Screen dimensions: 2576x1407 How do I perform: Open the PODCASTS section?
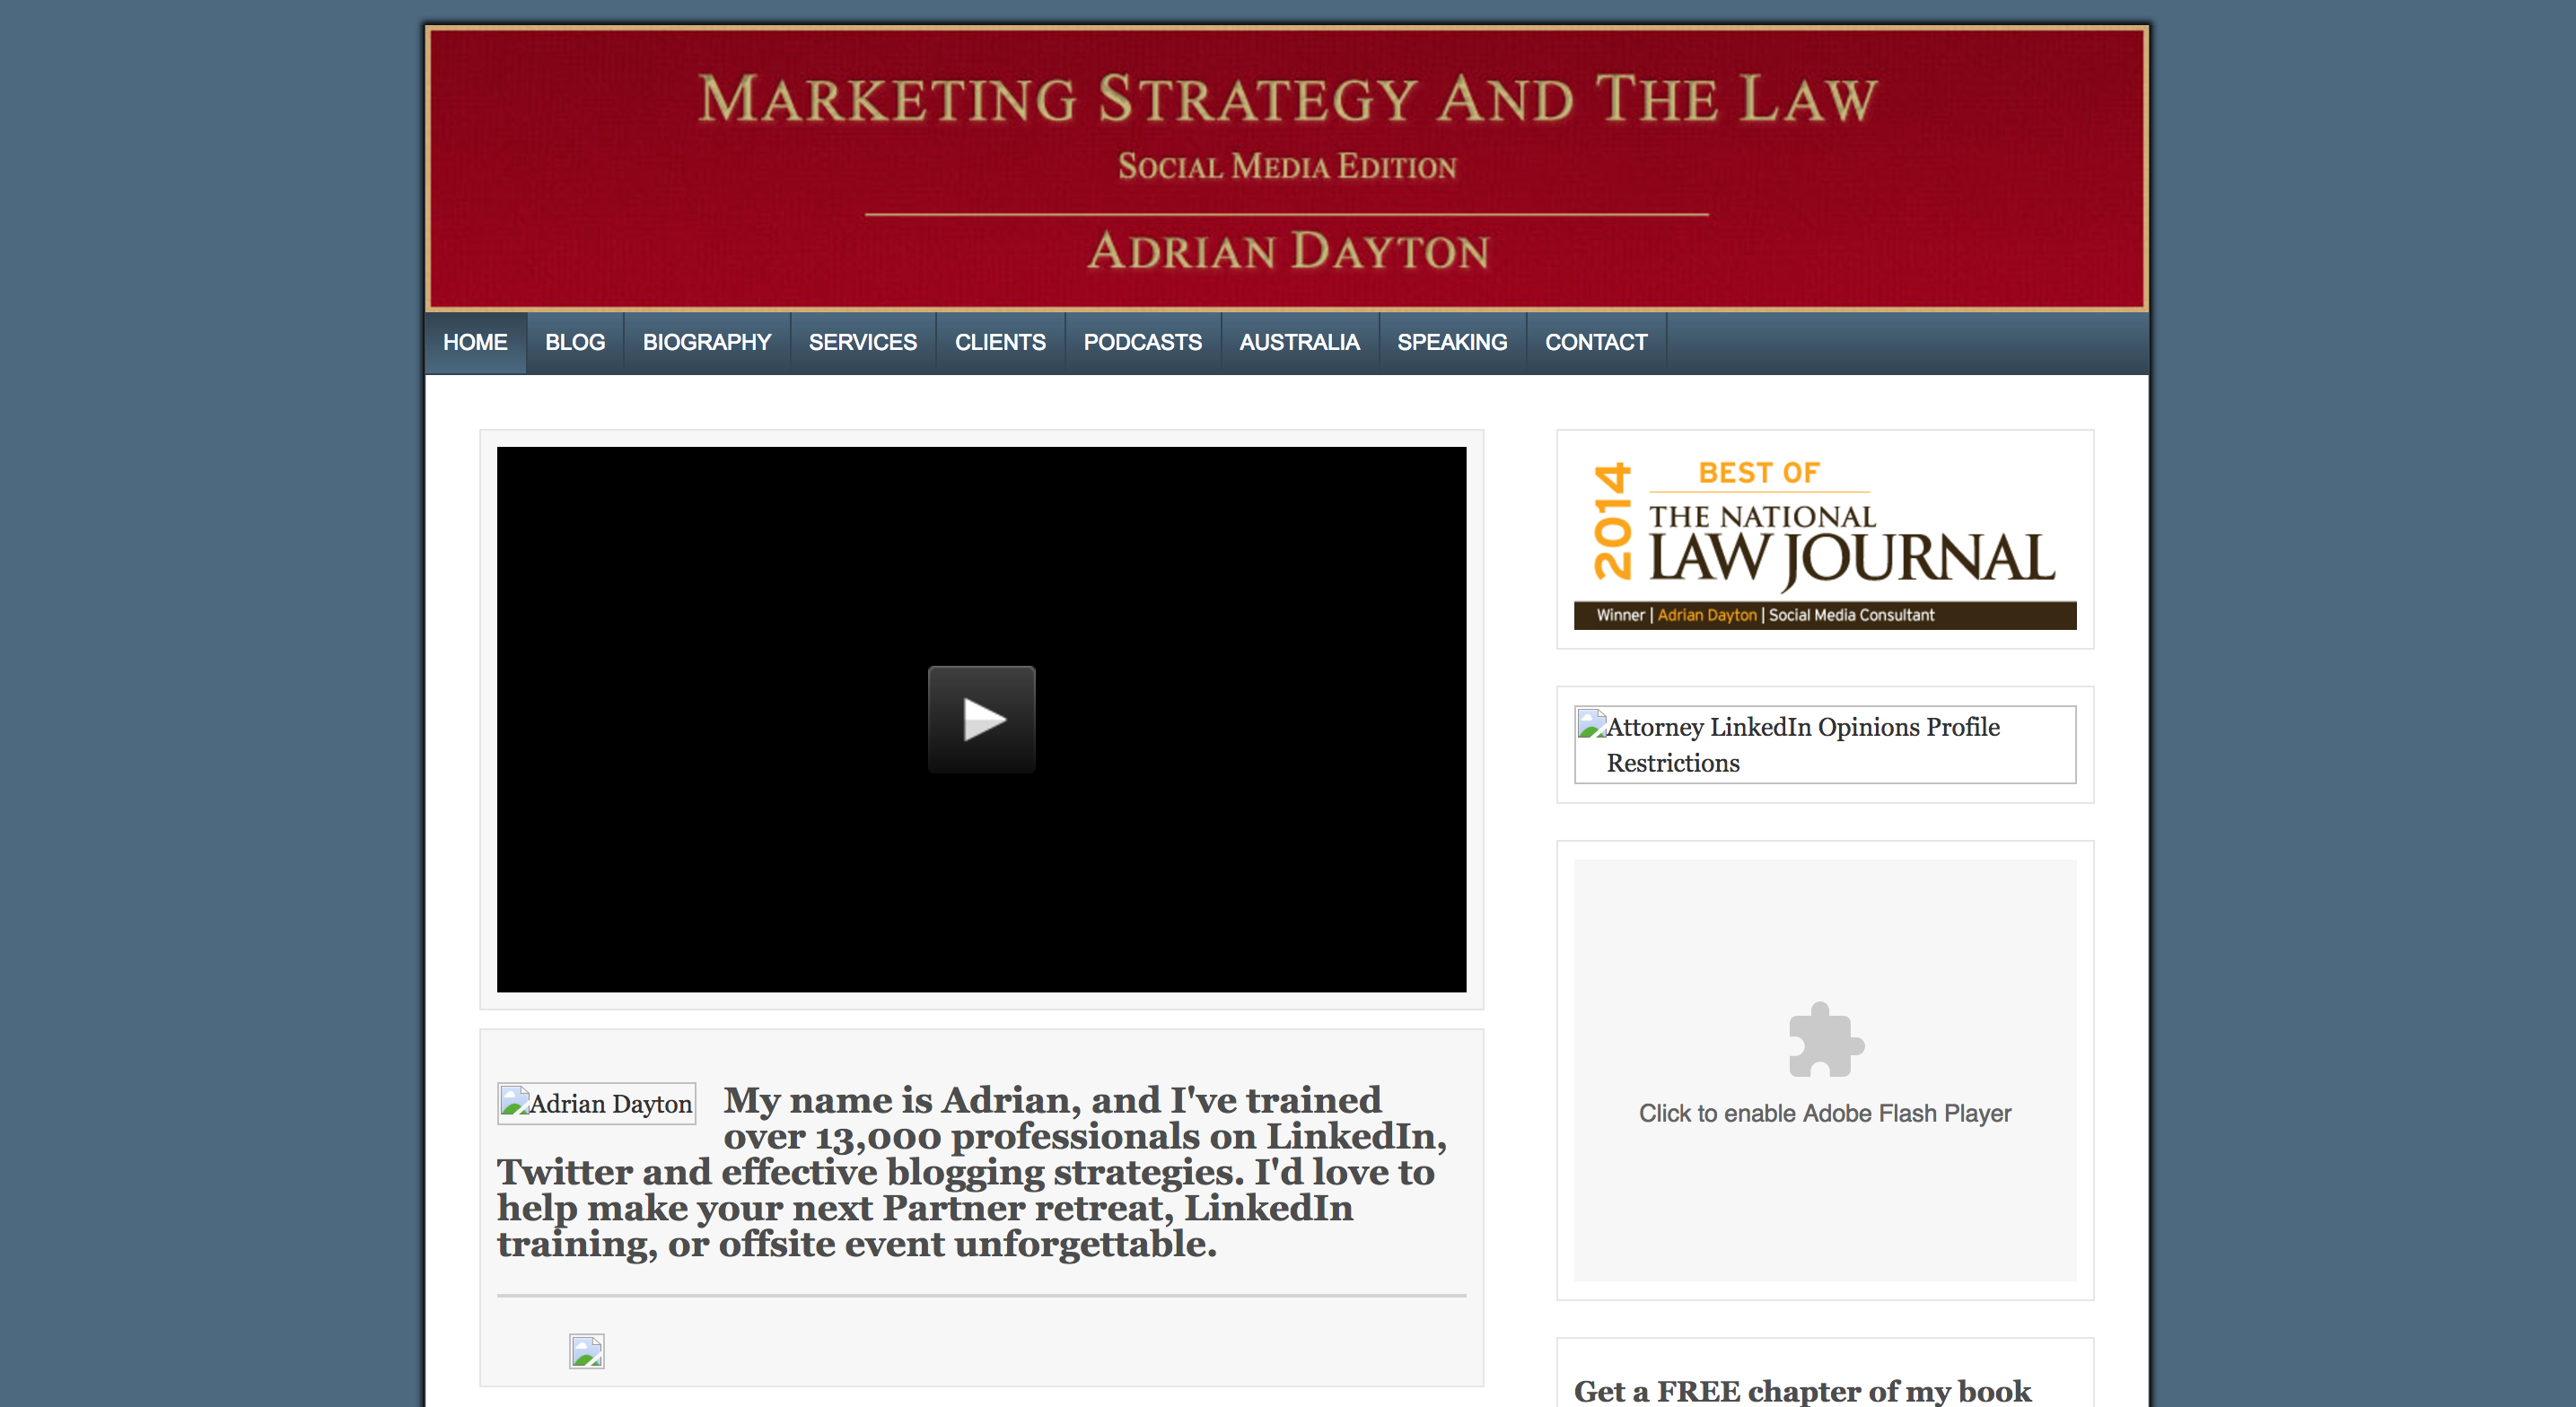click(1142, 342)
